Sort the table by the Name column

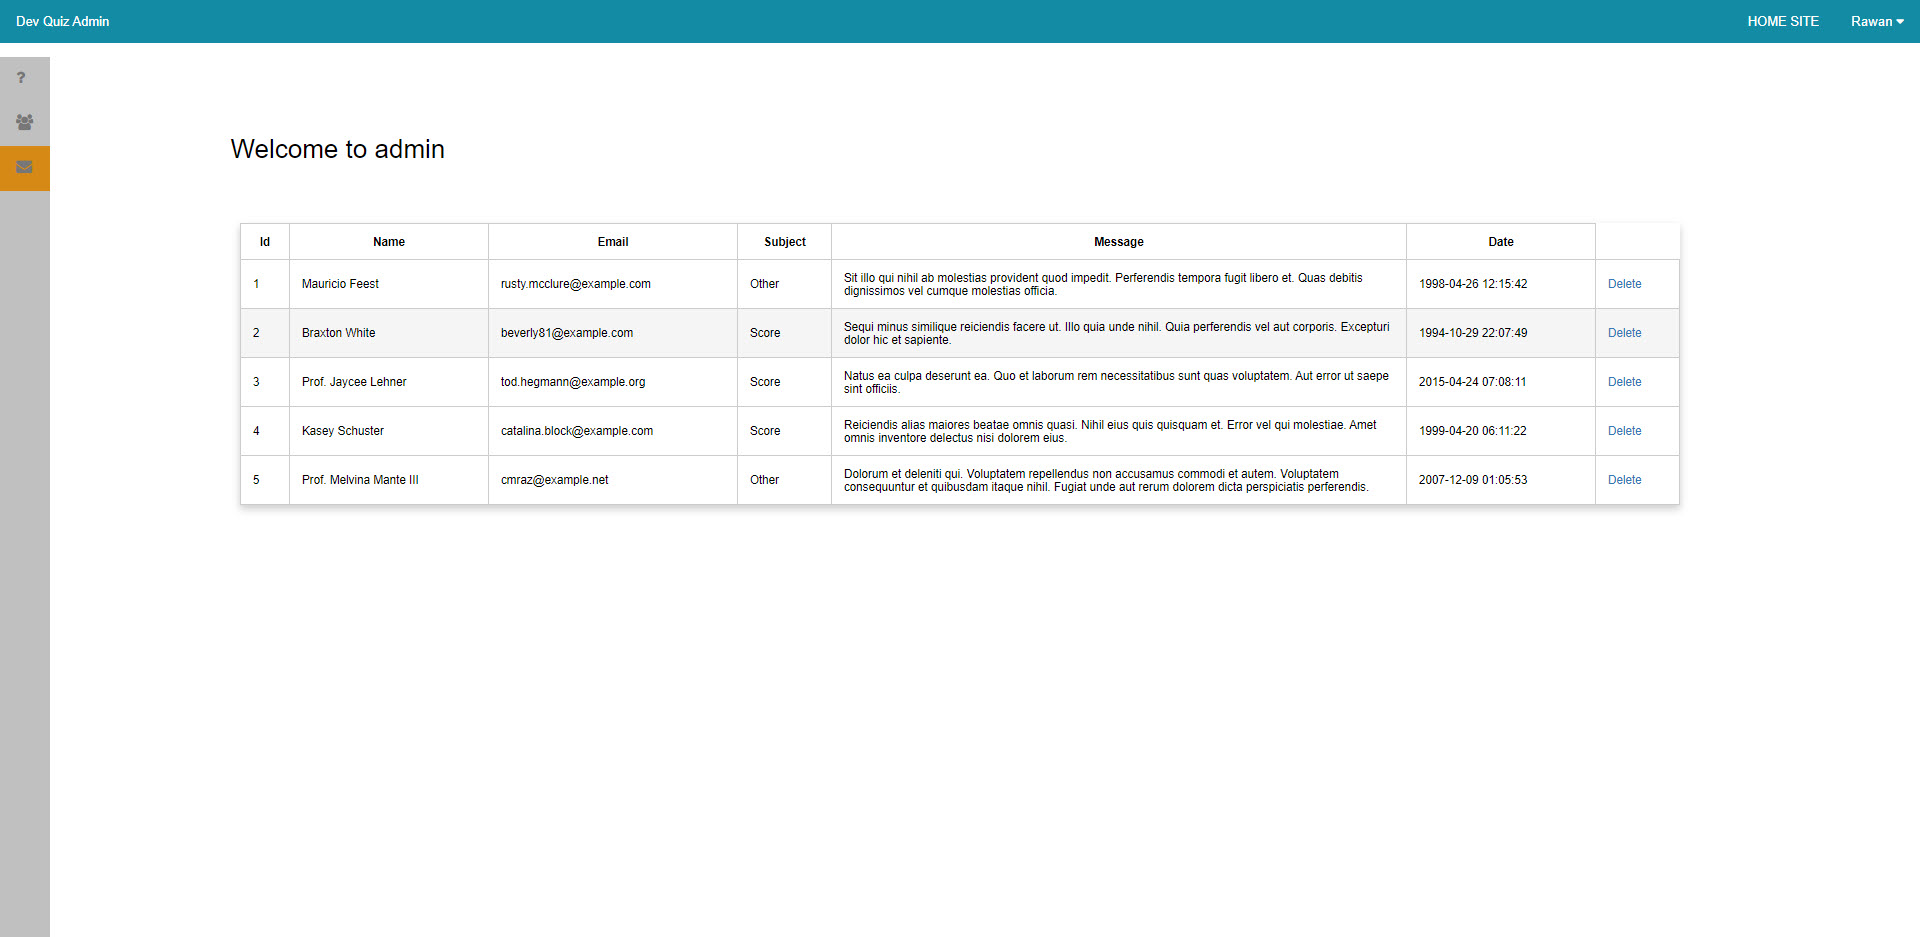[388, 241]
